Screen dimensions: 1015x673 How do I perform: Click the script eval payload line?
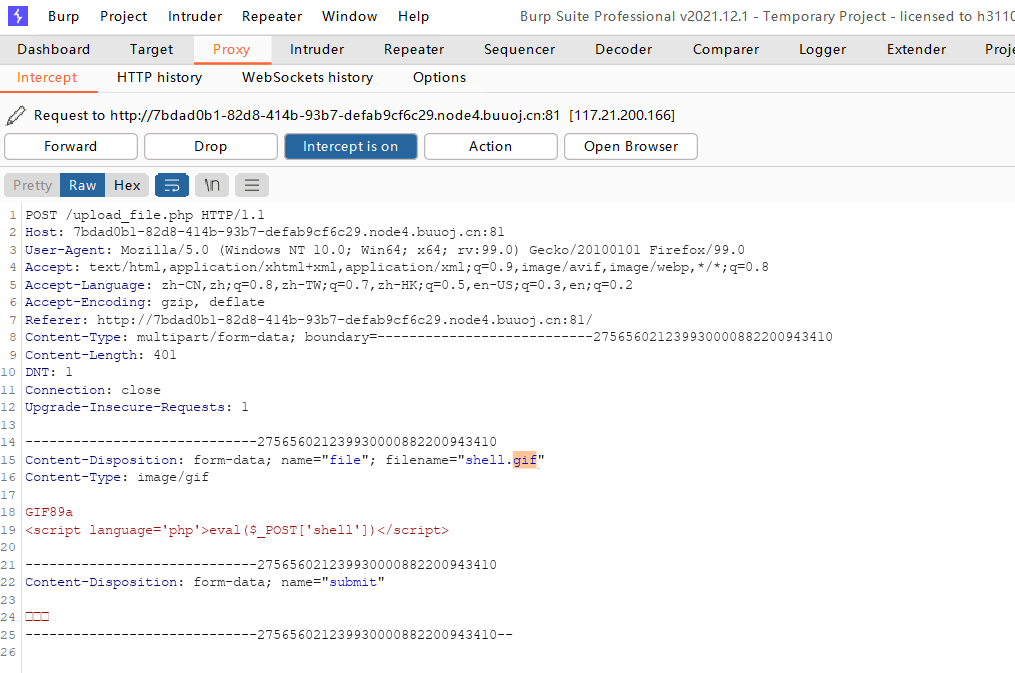point(237,530)
